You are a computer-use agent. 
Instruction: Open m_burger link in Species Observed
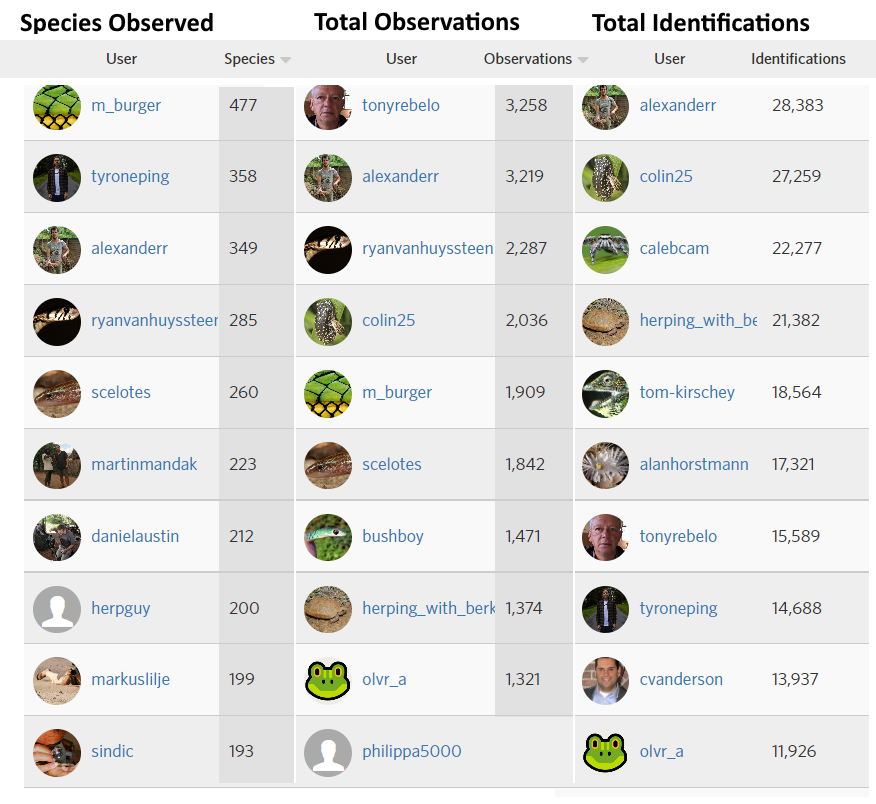[126, 105]
